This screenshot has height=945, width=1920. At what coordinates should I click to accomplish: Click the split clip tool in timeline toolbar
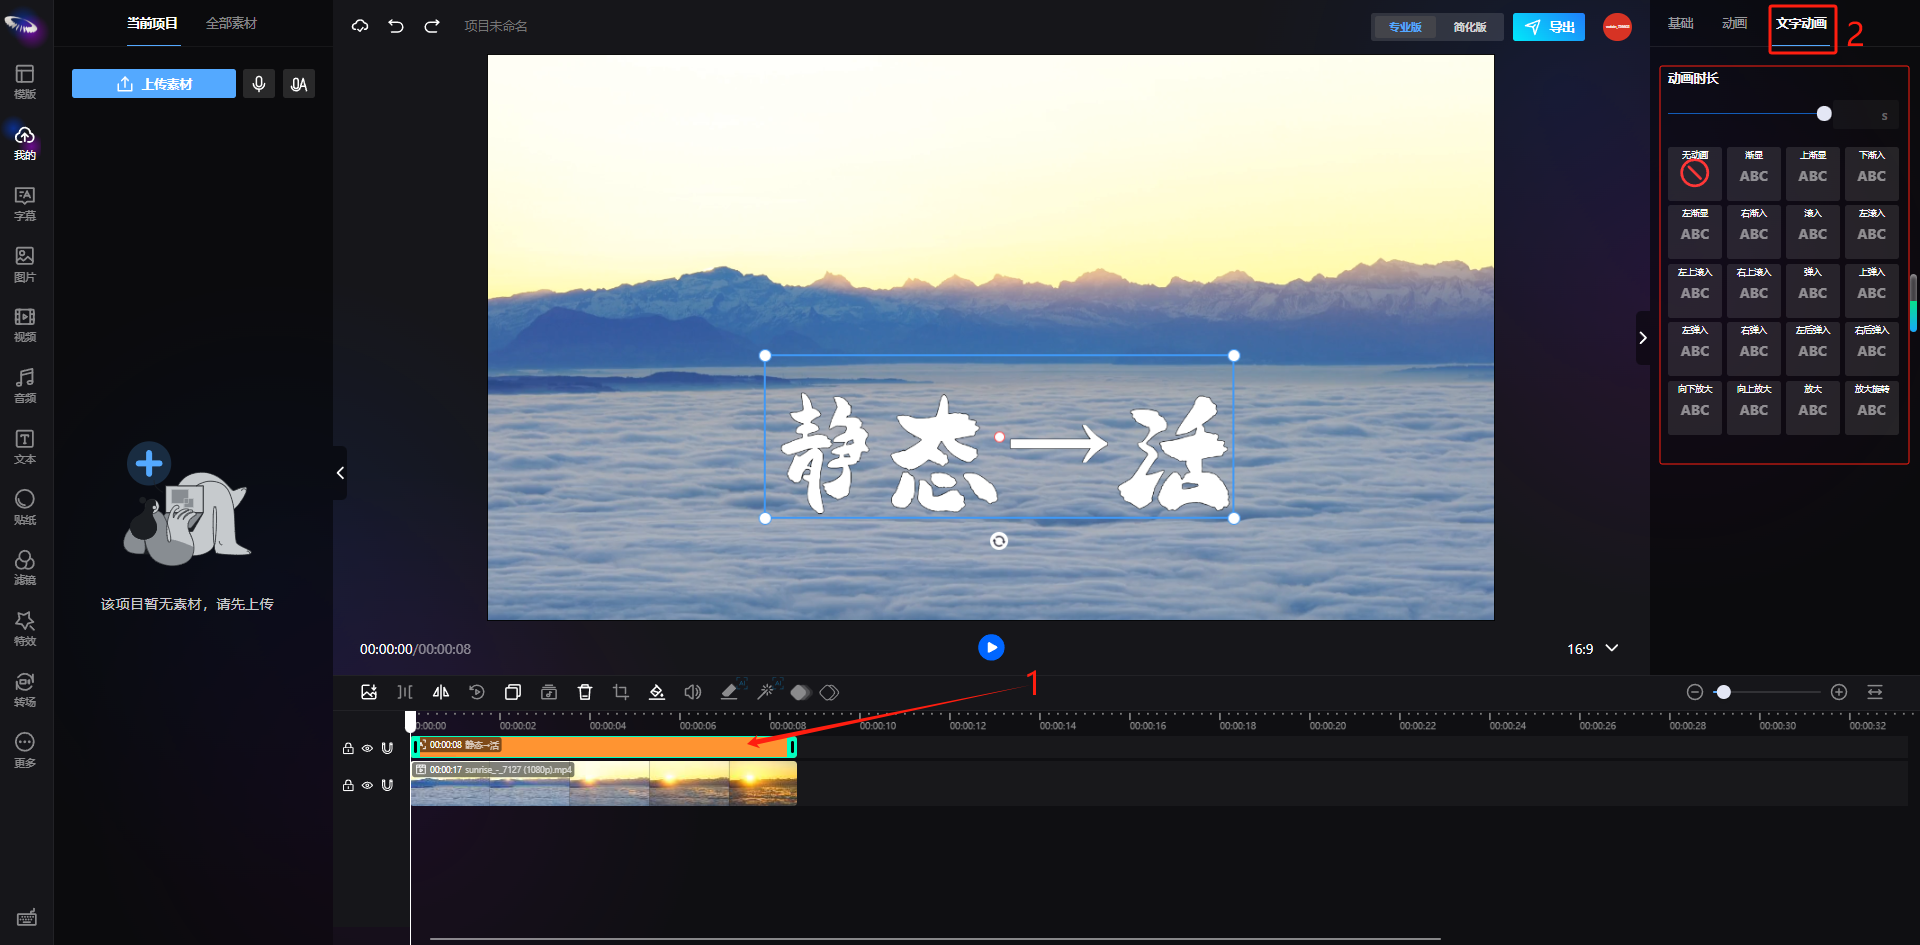point(405,692)
